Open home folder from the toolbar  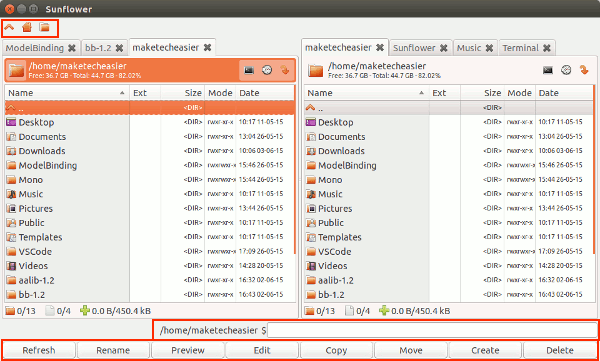coord(27,27)
